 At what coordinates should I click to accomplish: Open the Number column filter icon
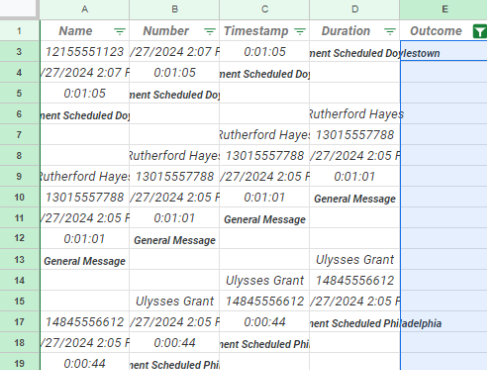(210, 31)
